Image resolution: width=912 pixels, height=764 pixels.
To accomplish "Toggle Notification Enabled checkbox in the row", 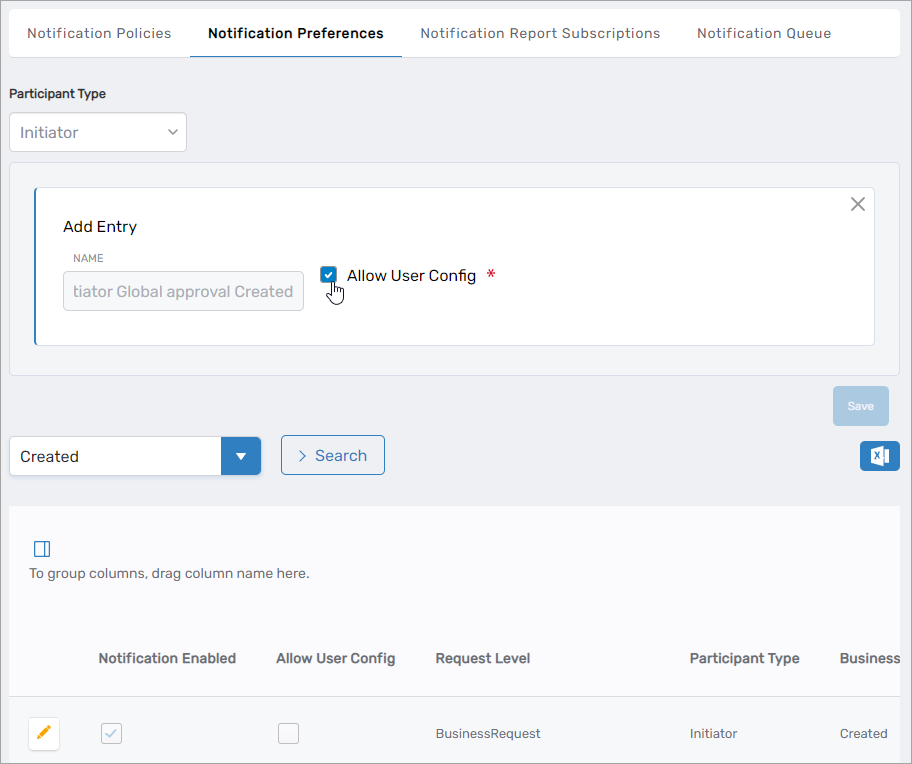I will pyautogui.click(x=111, y=733).
